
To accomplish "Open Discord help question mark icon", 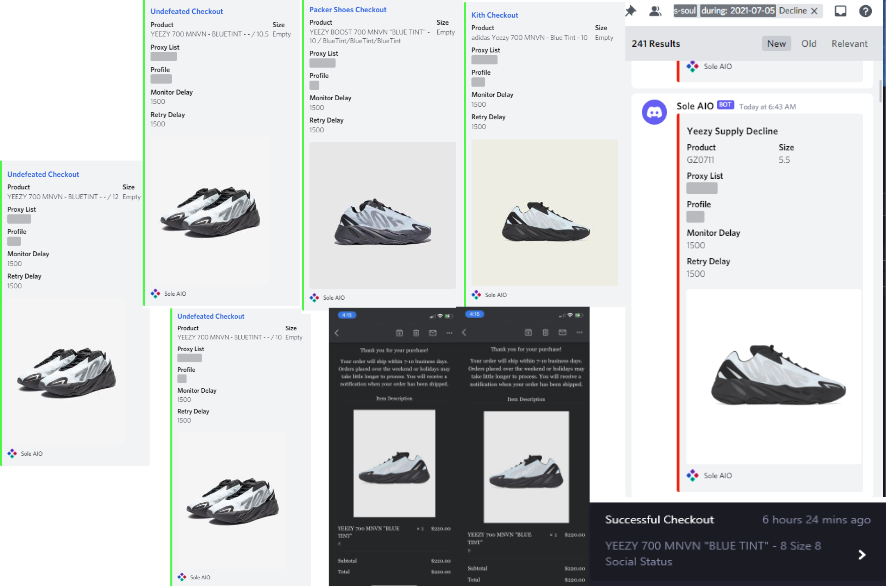I will tap(865, 11).
